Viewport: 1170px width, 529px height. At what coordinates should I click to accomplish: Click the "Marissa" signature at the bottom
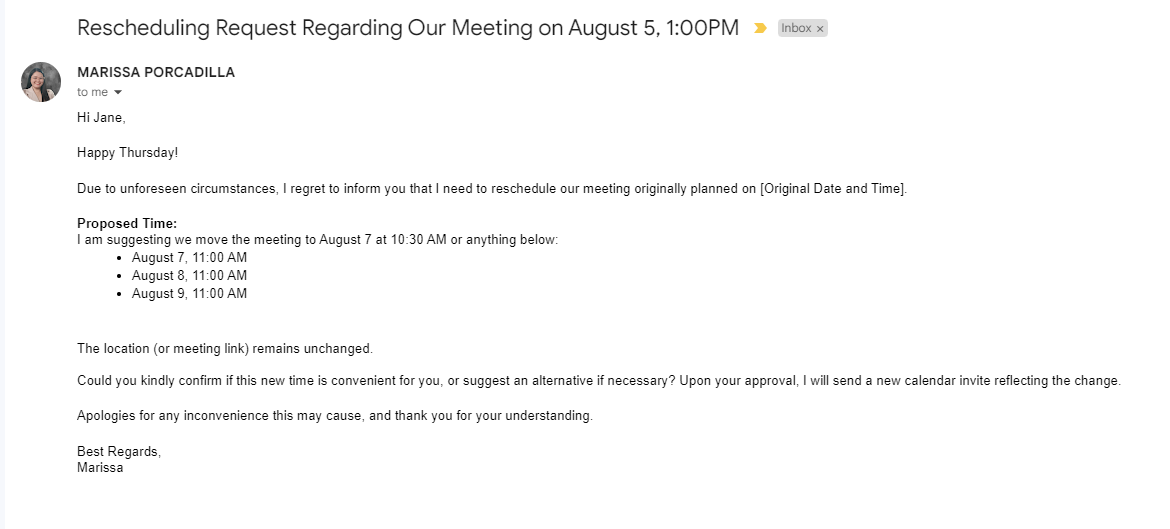[x=100, y=467]
